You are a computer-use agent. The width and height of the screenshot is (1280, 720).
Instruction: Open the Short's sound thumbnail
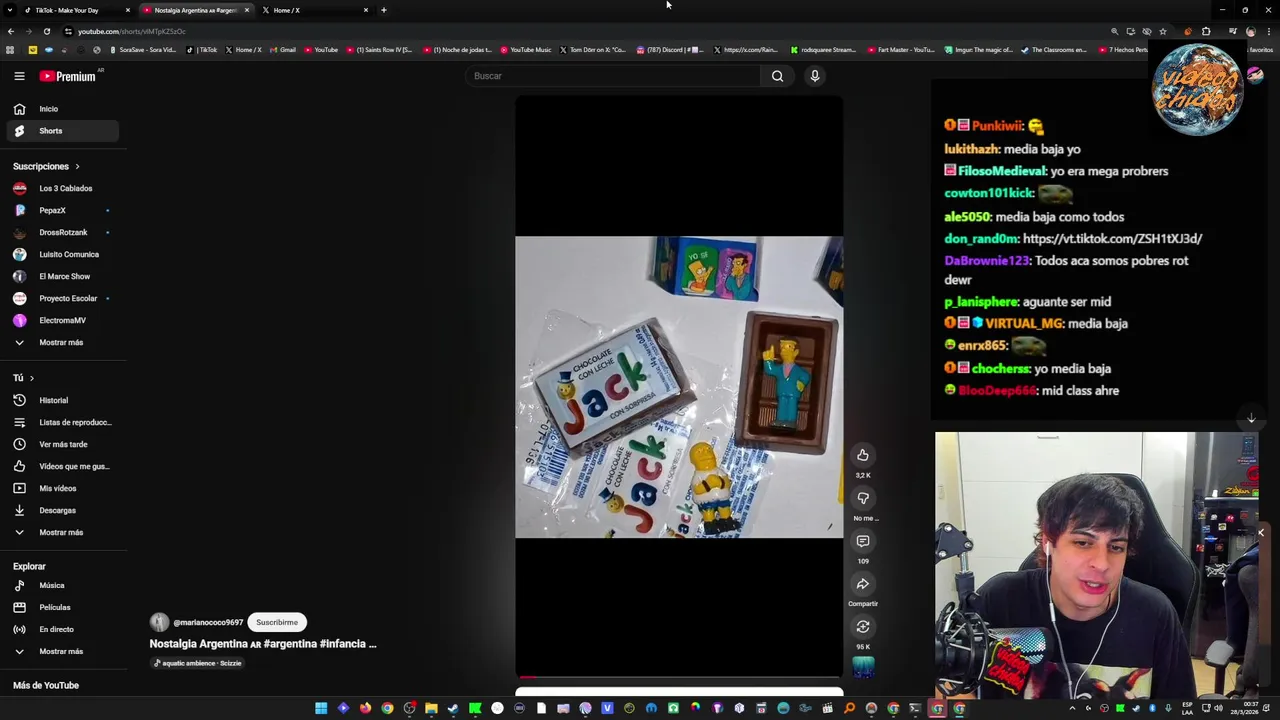click(x=863, y=666)
